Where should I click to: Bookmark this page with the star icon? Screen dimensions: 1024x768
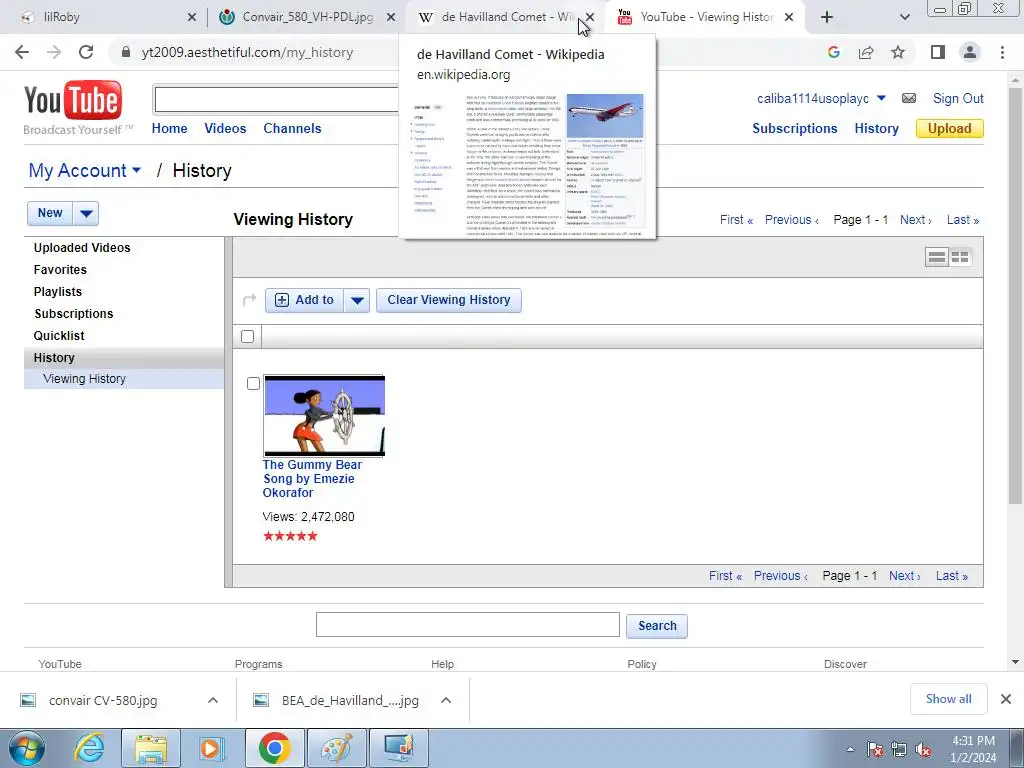coord(898,52)
